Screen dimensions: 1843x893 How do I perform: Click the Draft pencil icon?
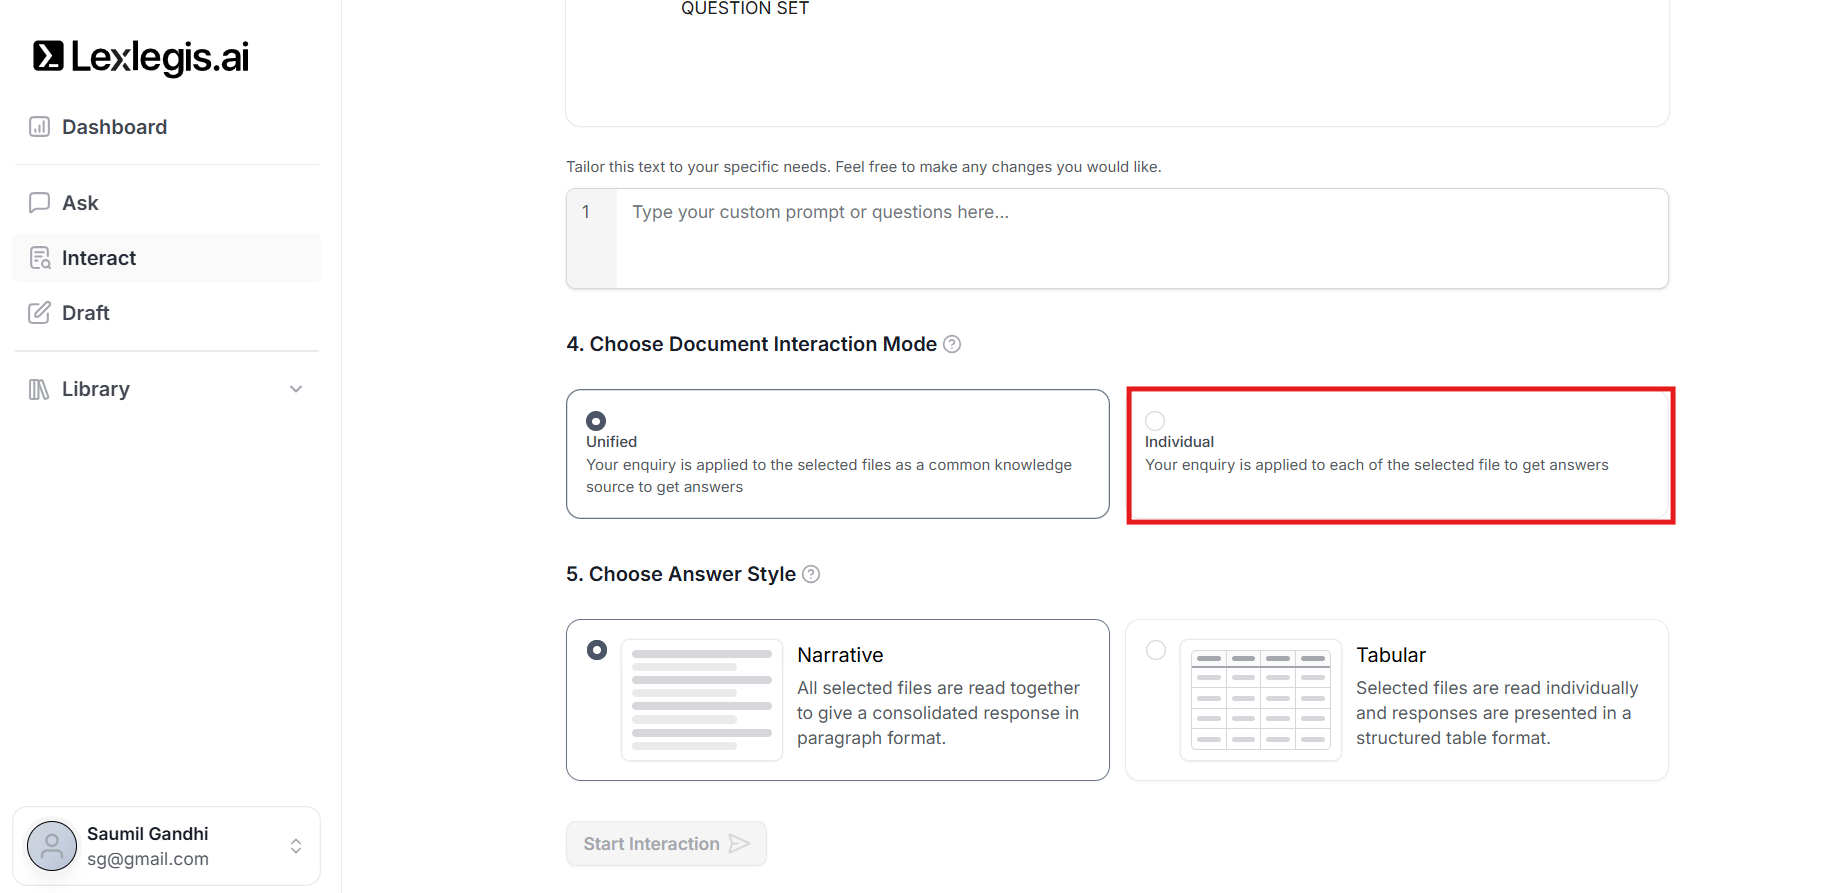point(39,313)
